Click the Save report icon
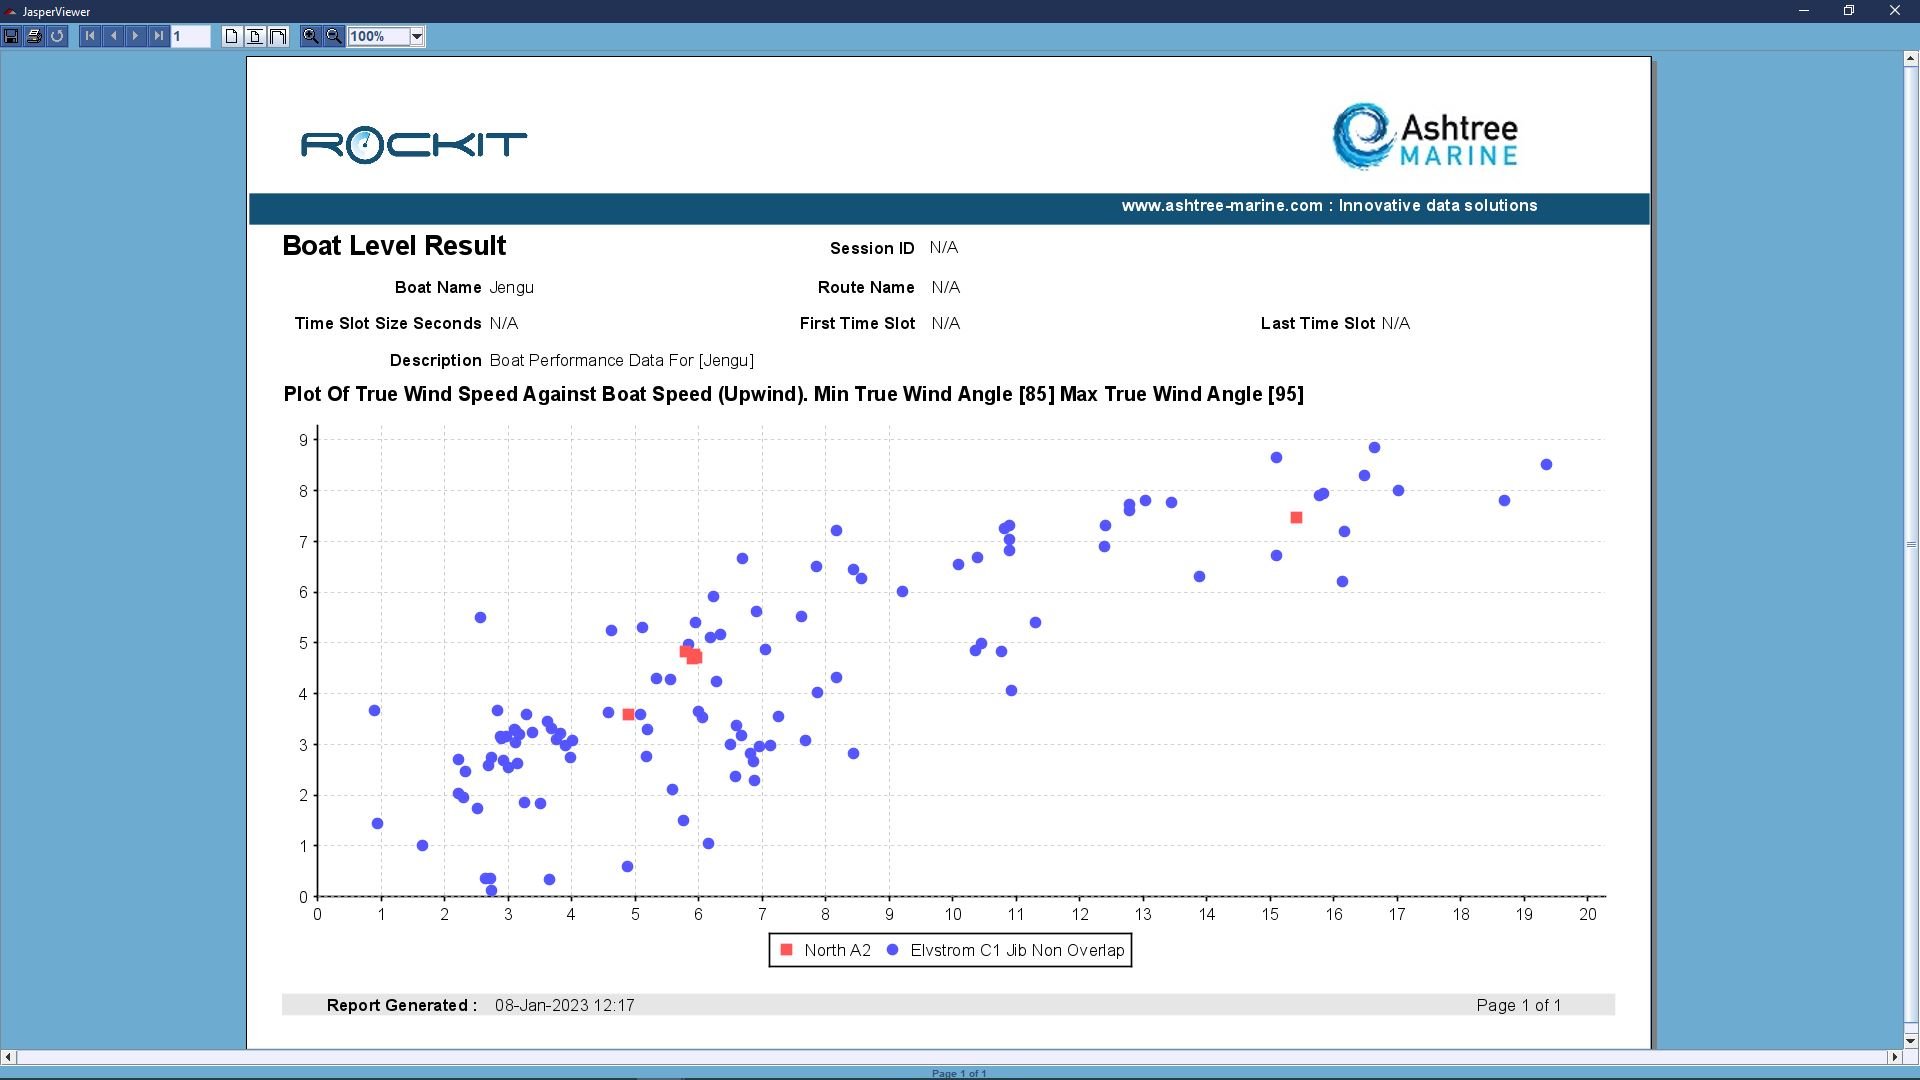 tap(11, 36)
